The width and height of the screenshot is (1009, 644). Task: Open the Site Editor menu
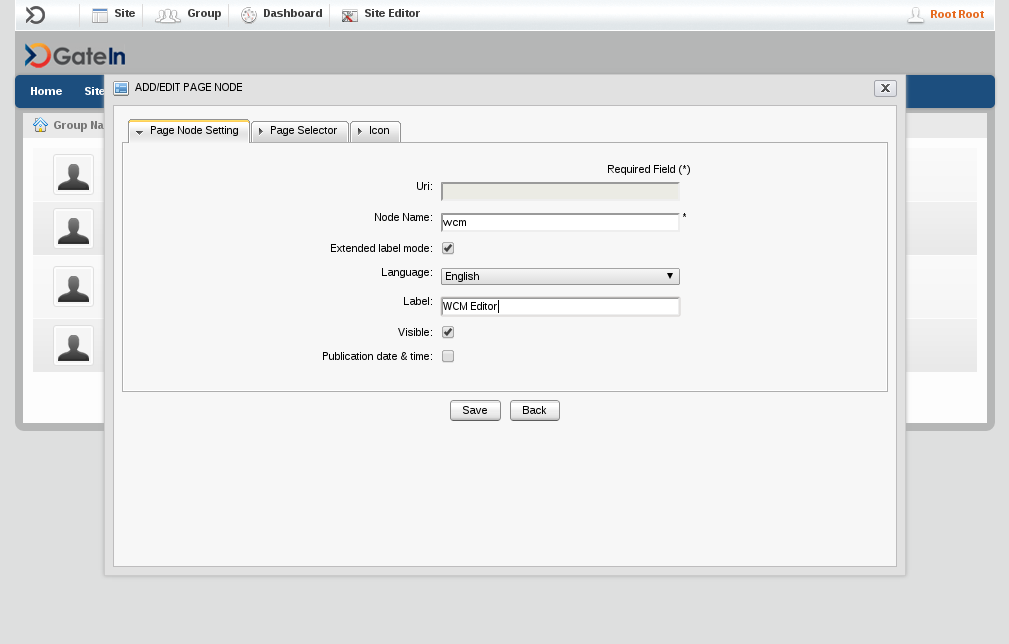392,14
